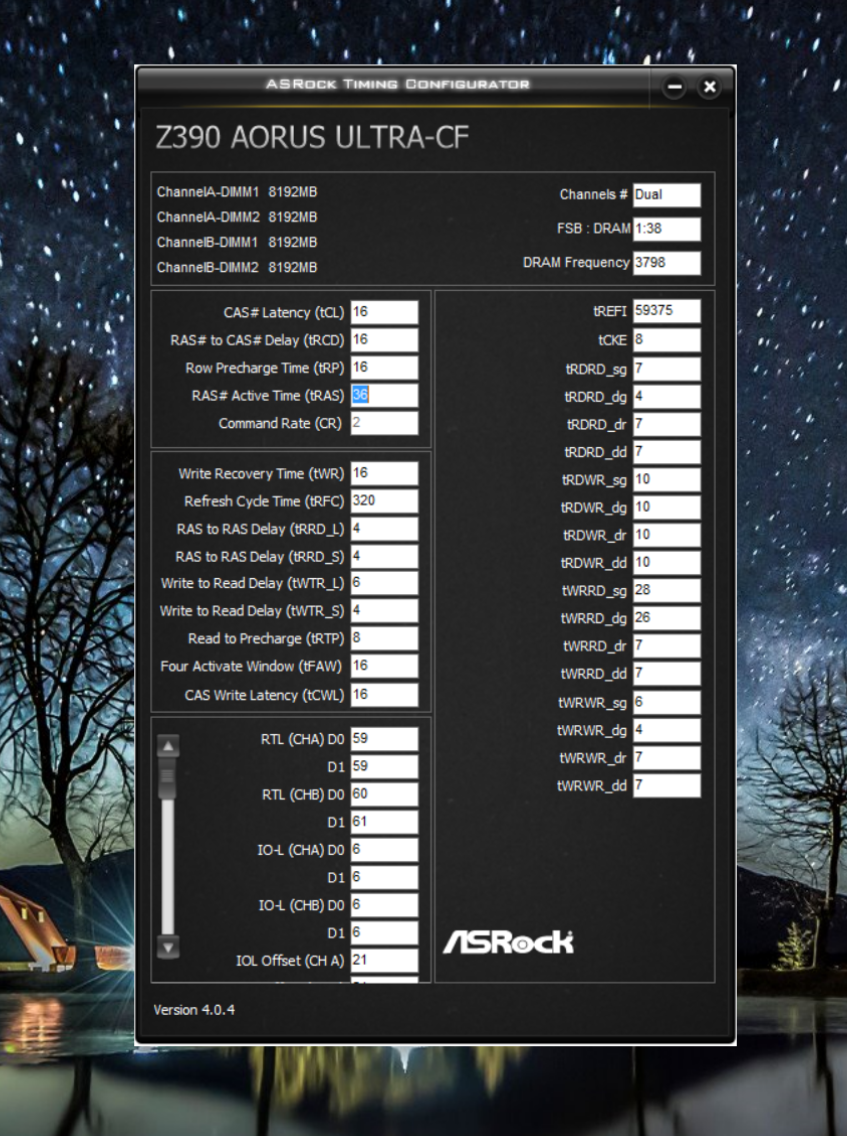The width and height of the screenshot is (847, 1136).
Task: Click the IO-L (CHA) D0 field
Action: tap(384, 849)
